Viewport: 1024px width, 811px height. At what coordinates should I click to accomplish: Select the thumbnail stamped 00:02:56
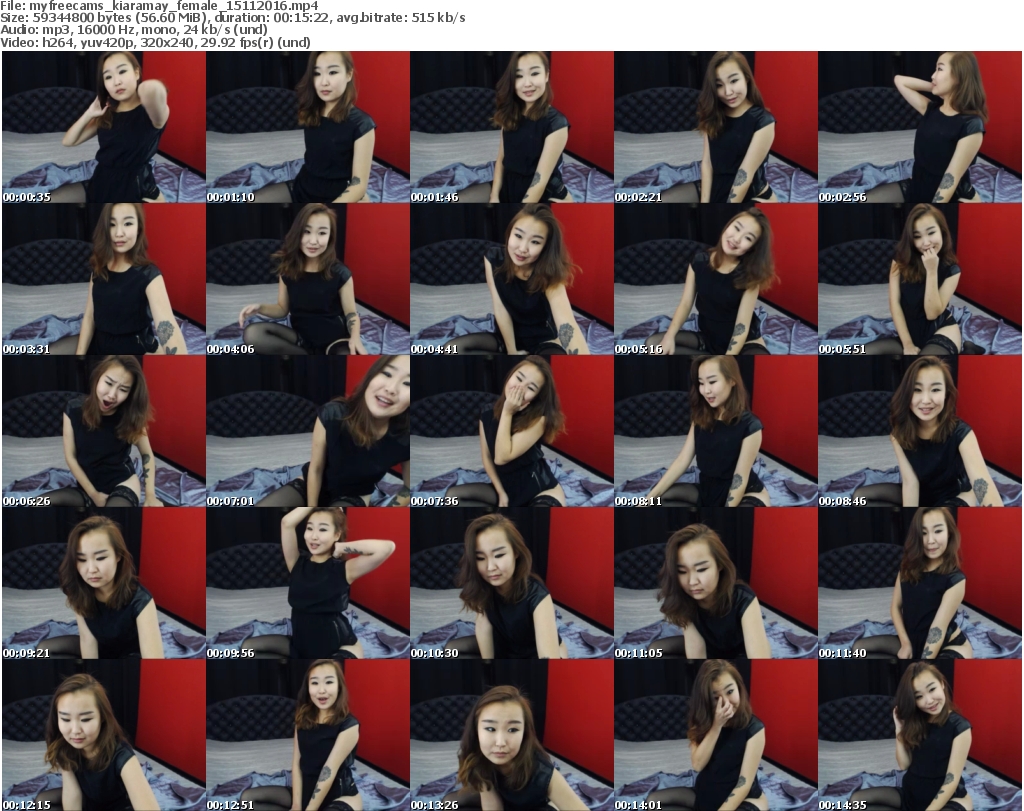click(920, 127)
